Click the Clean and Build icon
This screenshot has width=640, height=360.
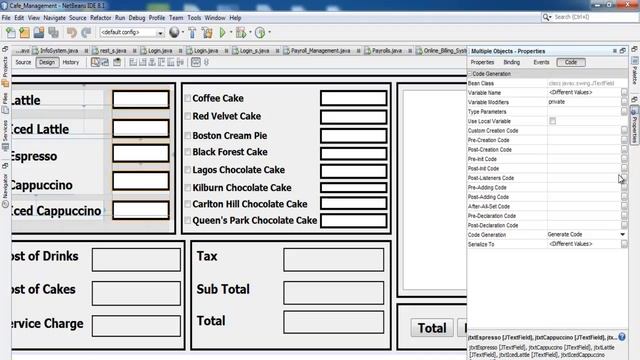[x=207, y=33]
